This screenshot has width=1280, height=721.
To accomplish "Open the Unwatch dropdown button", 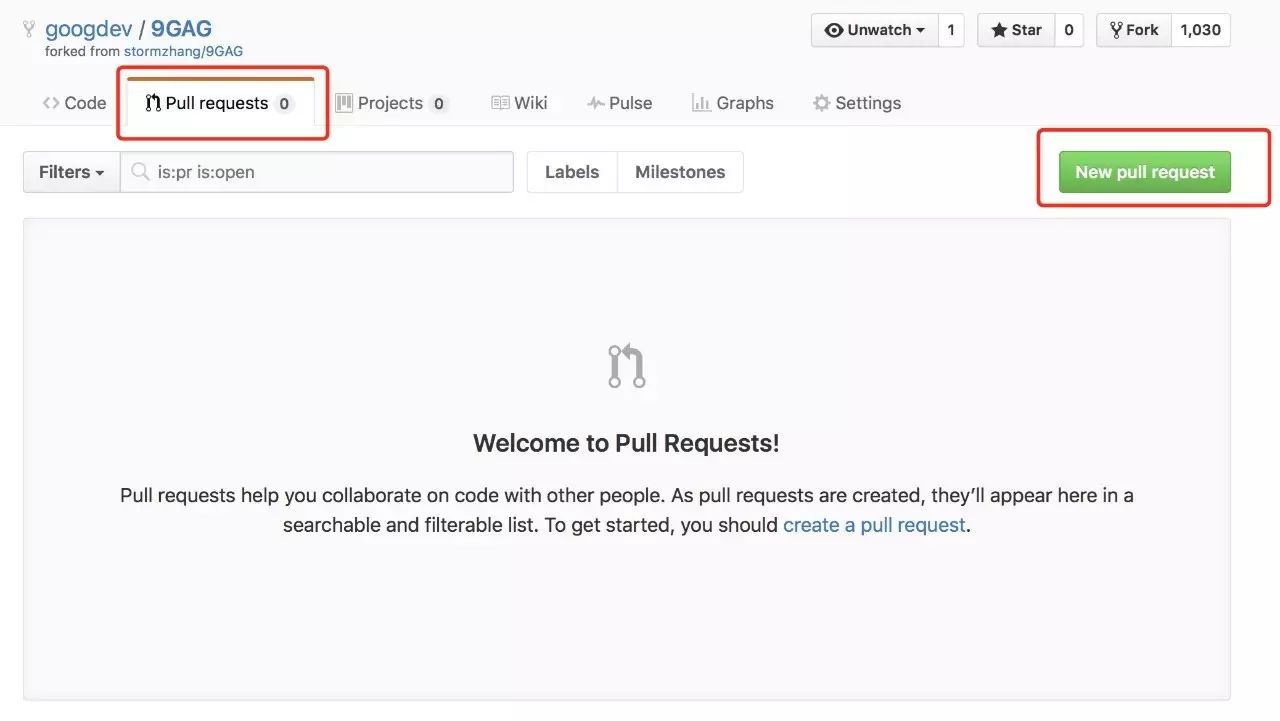I will click(874, 30).
